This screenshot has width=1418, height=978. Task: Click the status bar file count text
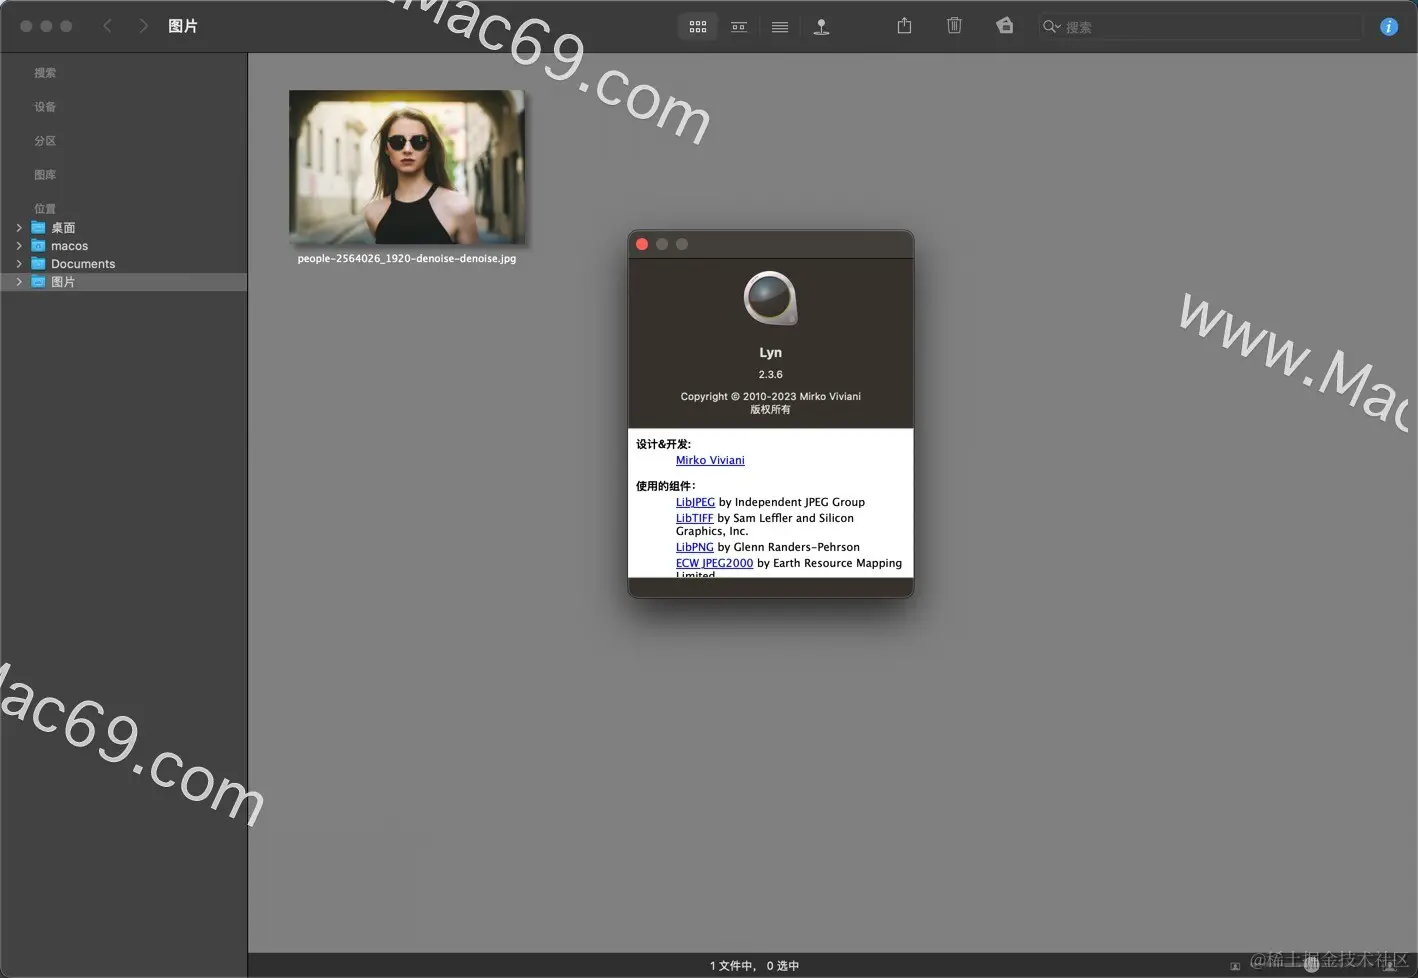coord(754,966)
